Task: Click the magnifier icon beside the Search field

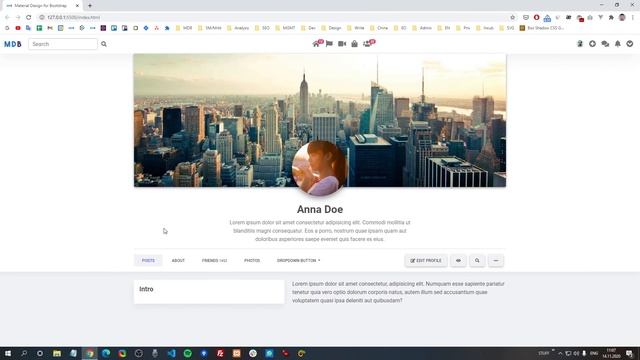Action: click(104, 44)
